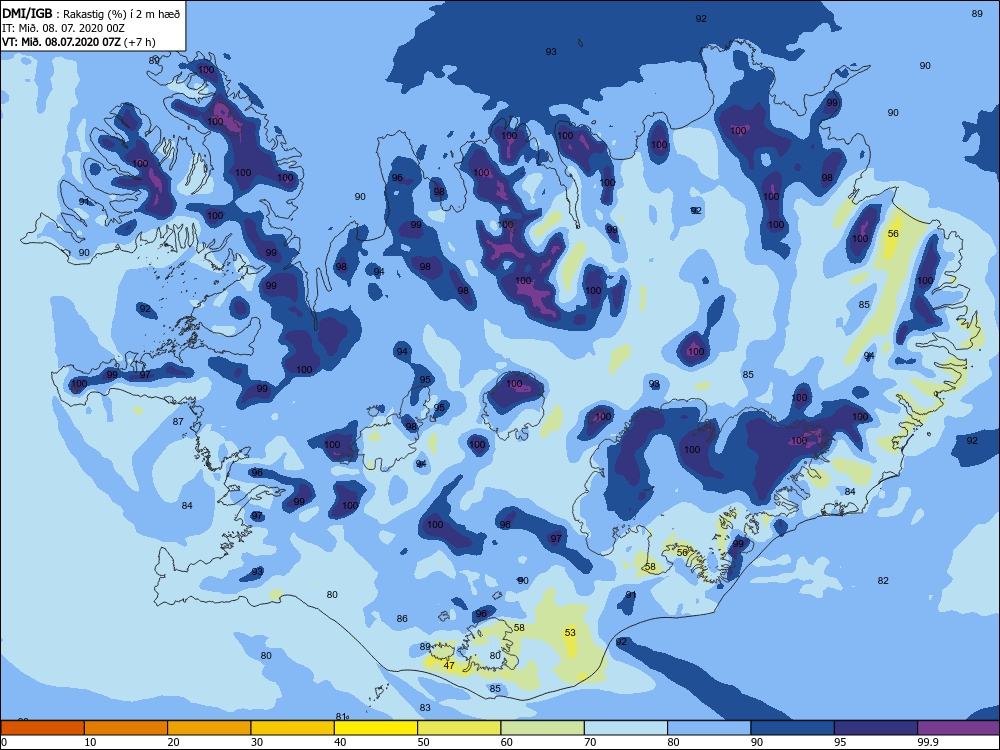1000x750 pixels.
Task: Click the legend scale label 0
Action: pyautogui.click(x=4, y=742)
